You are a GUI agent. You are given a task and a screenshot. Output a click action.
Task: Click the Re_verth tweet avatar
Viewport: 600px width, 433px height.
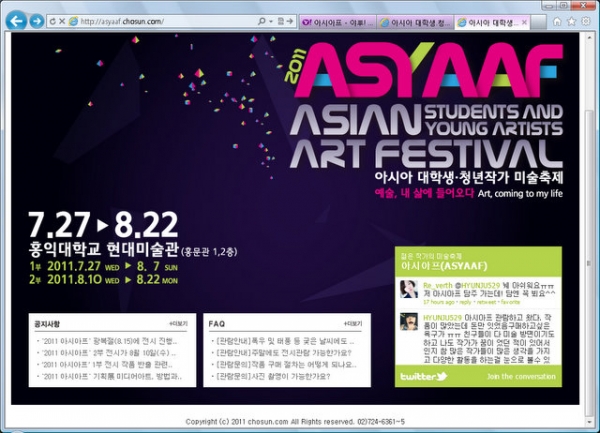coord(409,289)
